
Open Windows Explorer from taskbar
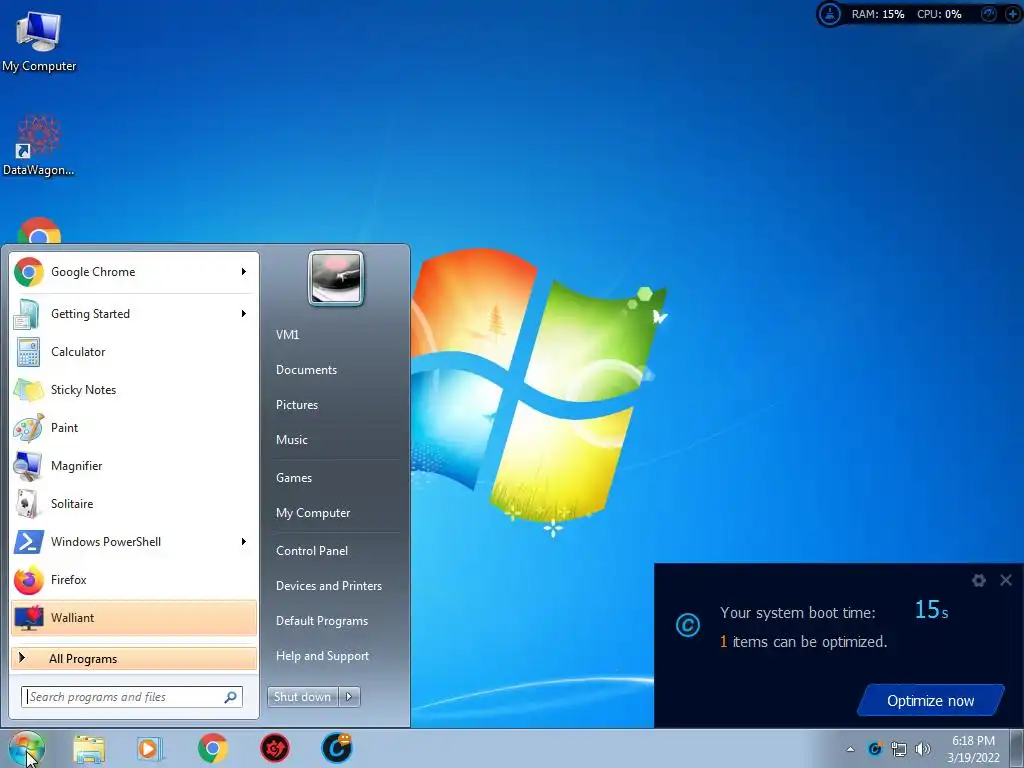point(89,748)
